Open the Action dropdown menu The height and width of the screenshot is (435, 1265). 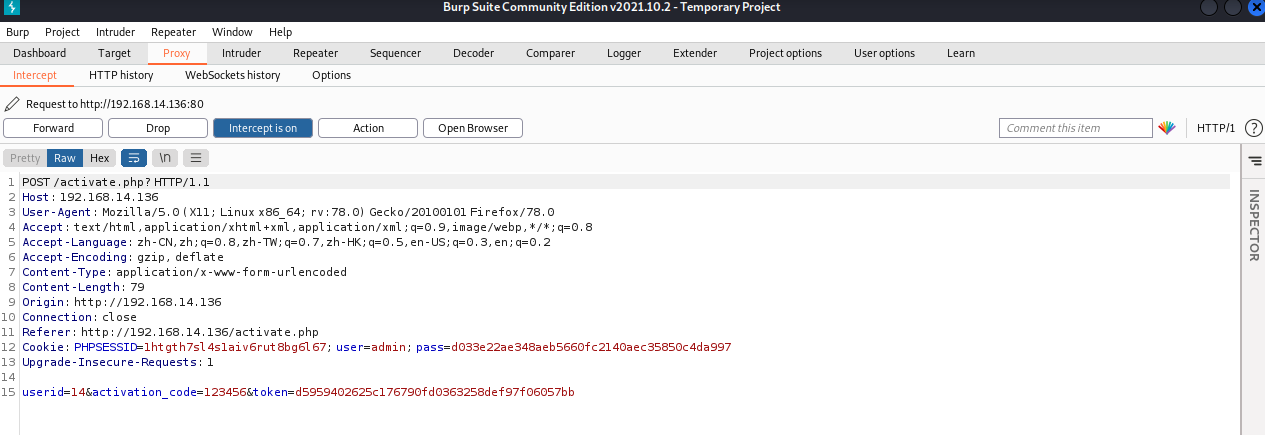pyautogui.click(x=368, y=128)
